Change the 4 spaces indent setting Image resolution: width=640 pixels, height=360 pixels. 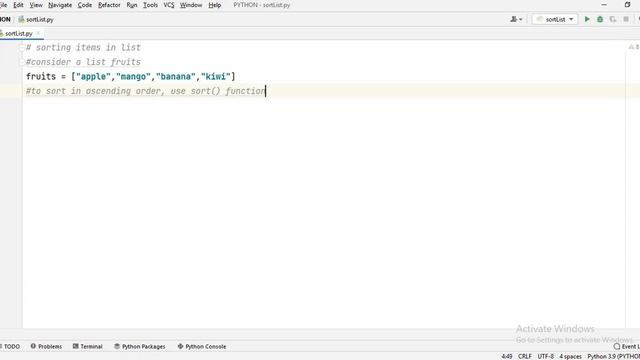pos(570,356)
